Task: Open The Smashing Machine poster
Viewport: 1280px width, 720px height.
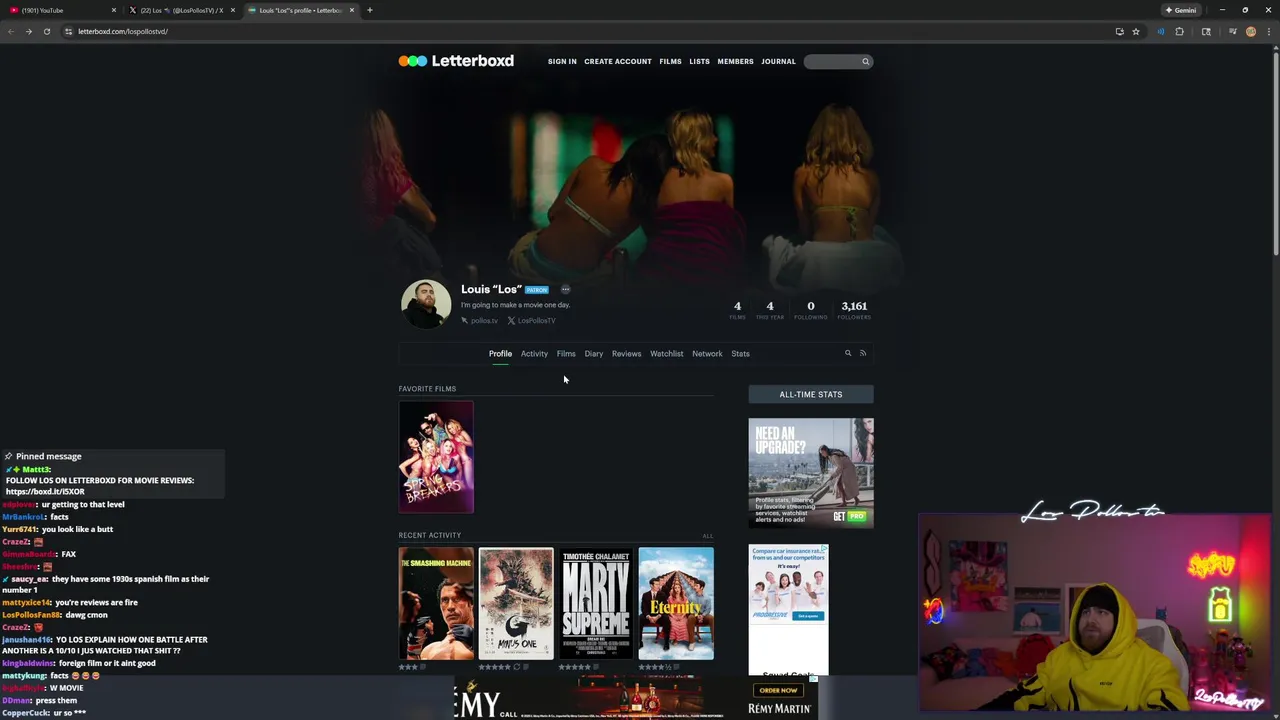Action: click(x=436, y=603)
